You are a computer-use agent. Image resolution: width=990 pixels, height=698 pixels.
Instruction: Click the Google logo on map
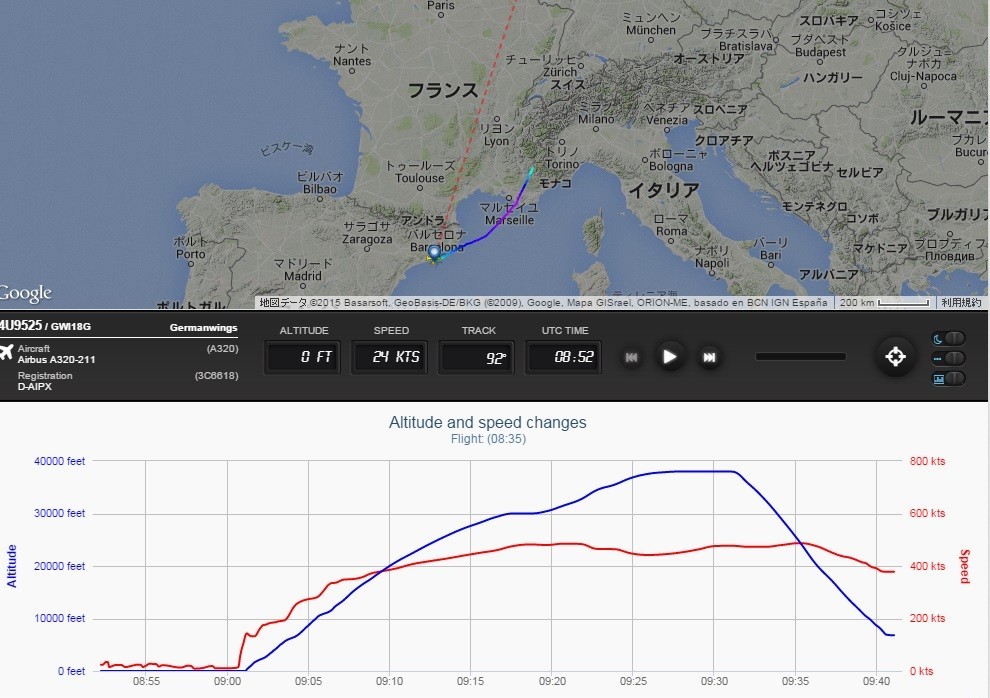(x=26, y=293)
